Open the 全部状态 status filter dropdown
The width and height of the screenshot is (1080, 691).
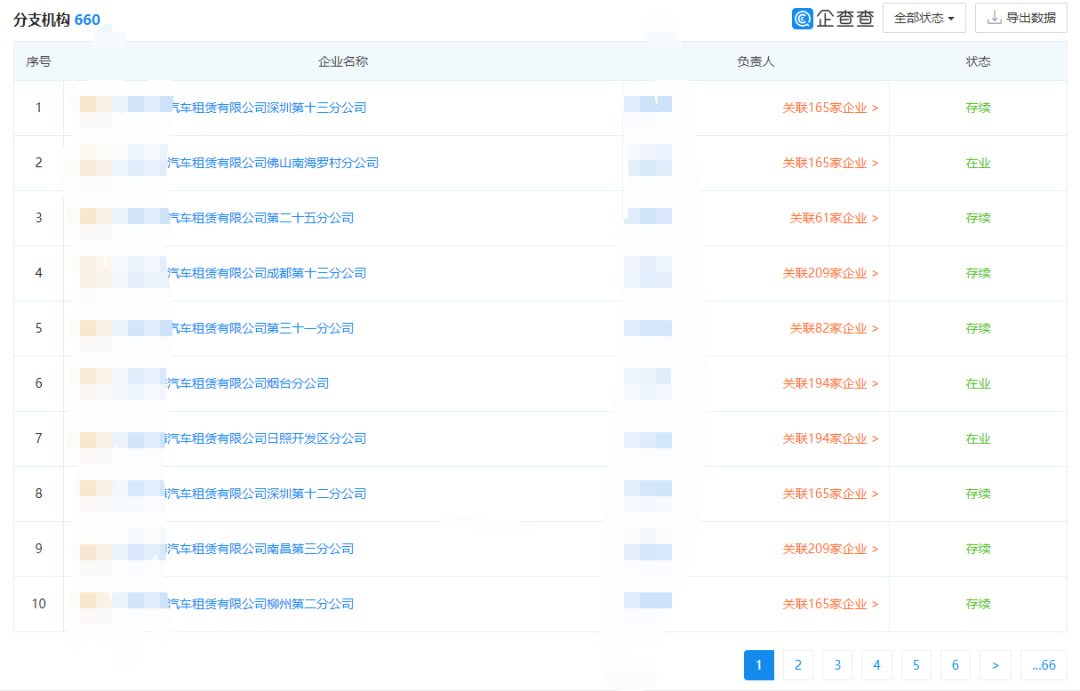(923, 18)
